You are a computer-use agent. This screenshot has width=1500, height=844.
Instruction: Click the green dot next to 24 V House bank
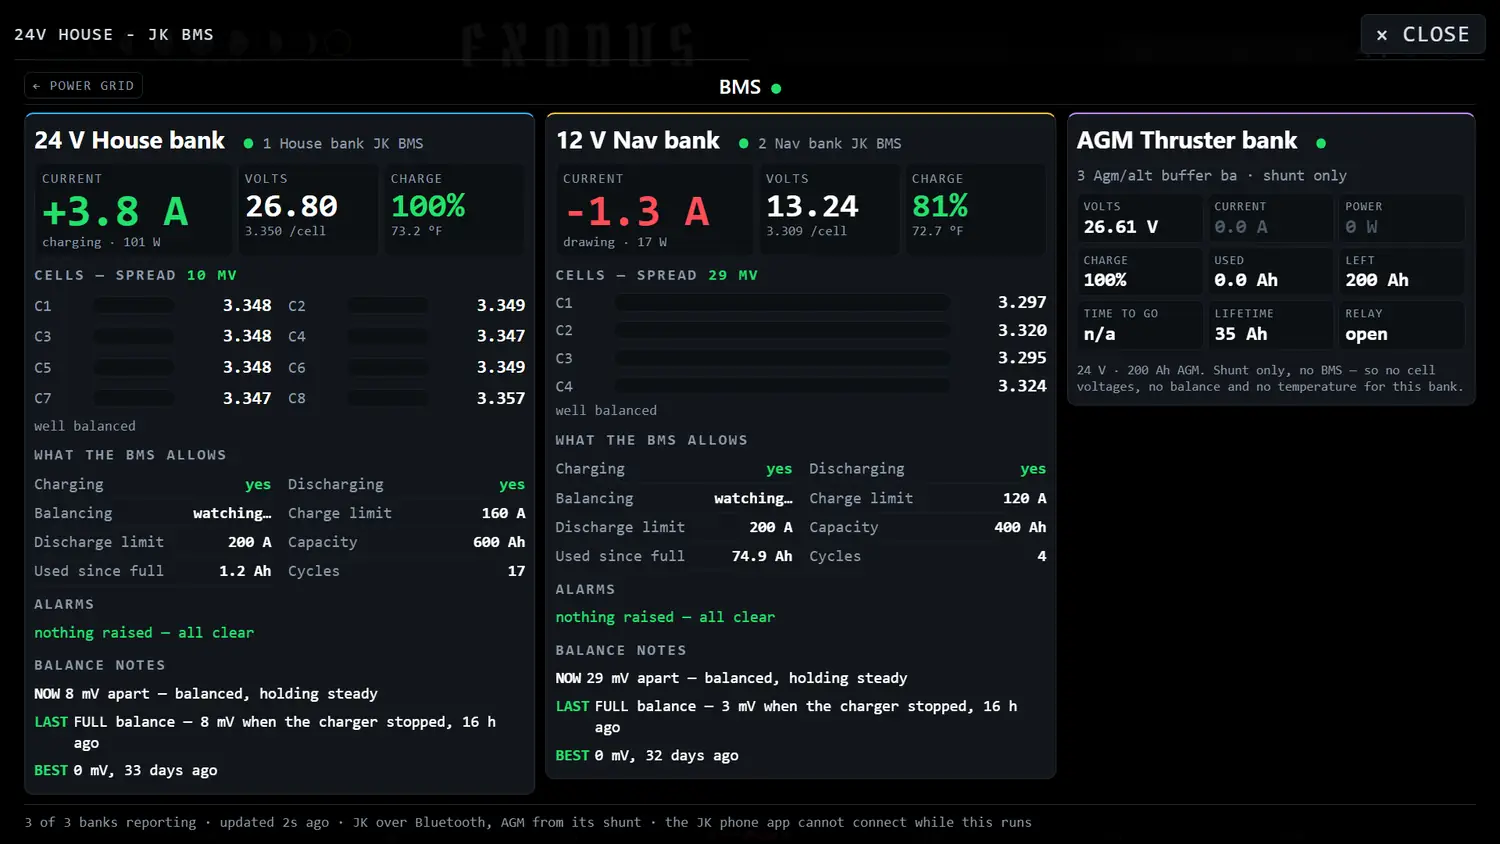(x=248, y=143)
